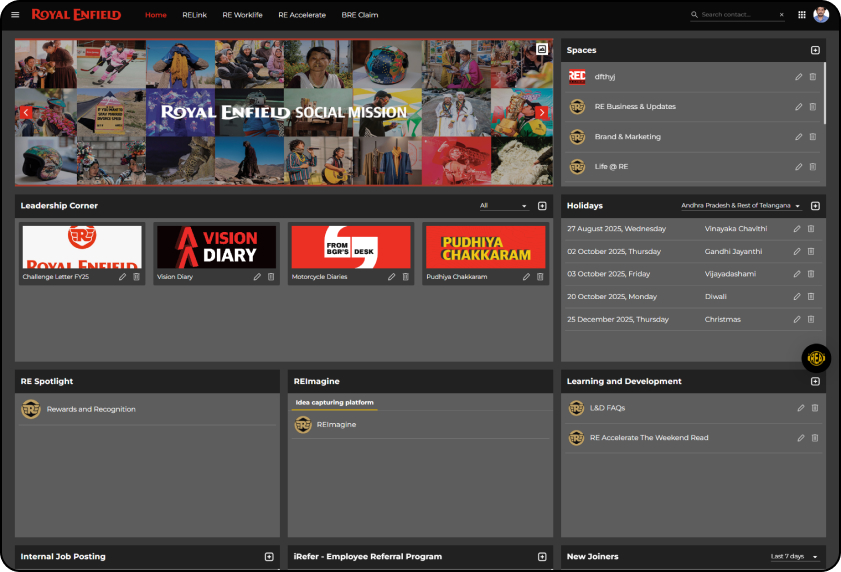
Task: Delete the Vision Diary card
Action: [271, 277]
